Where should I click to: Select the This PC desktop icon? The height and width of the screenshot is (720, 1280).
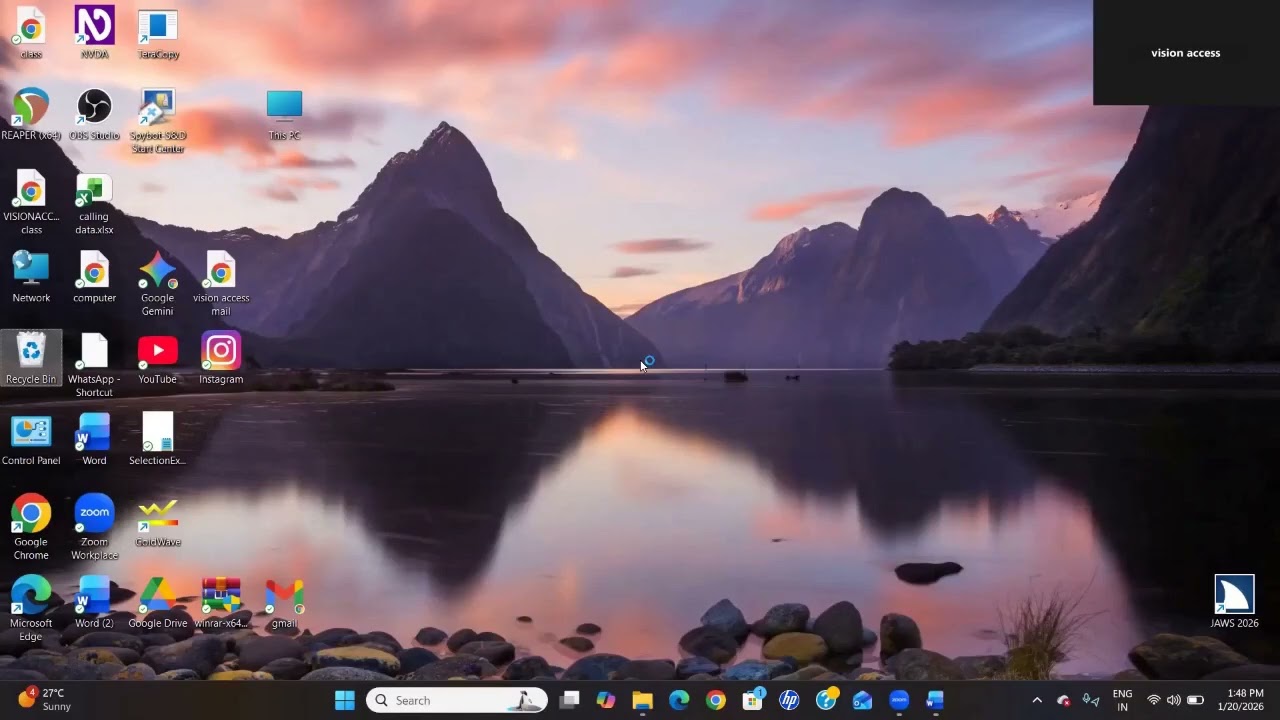coord(284,114)
